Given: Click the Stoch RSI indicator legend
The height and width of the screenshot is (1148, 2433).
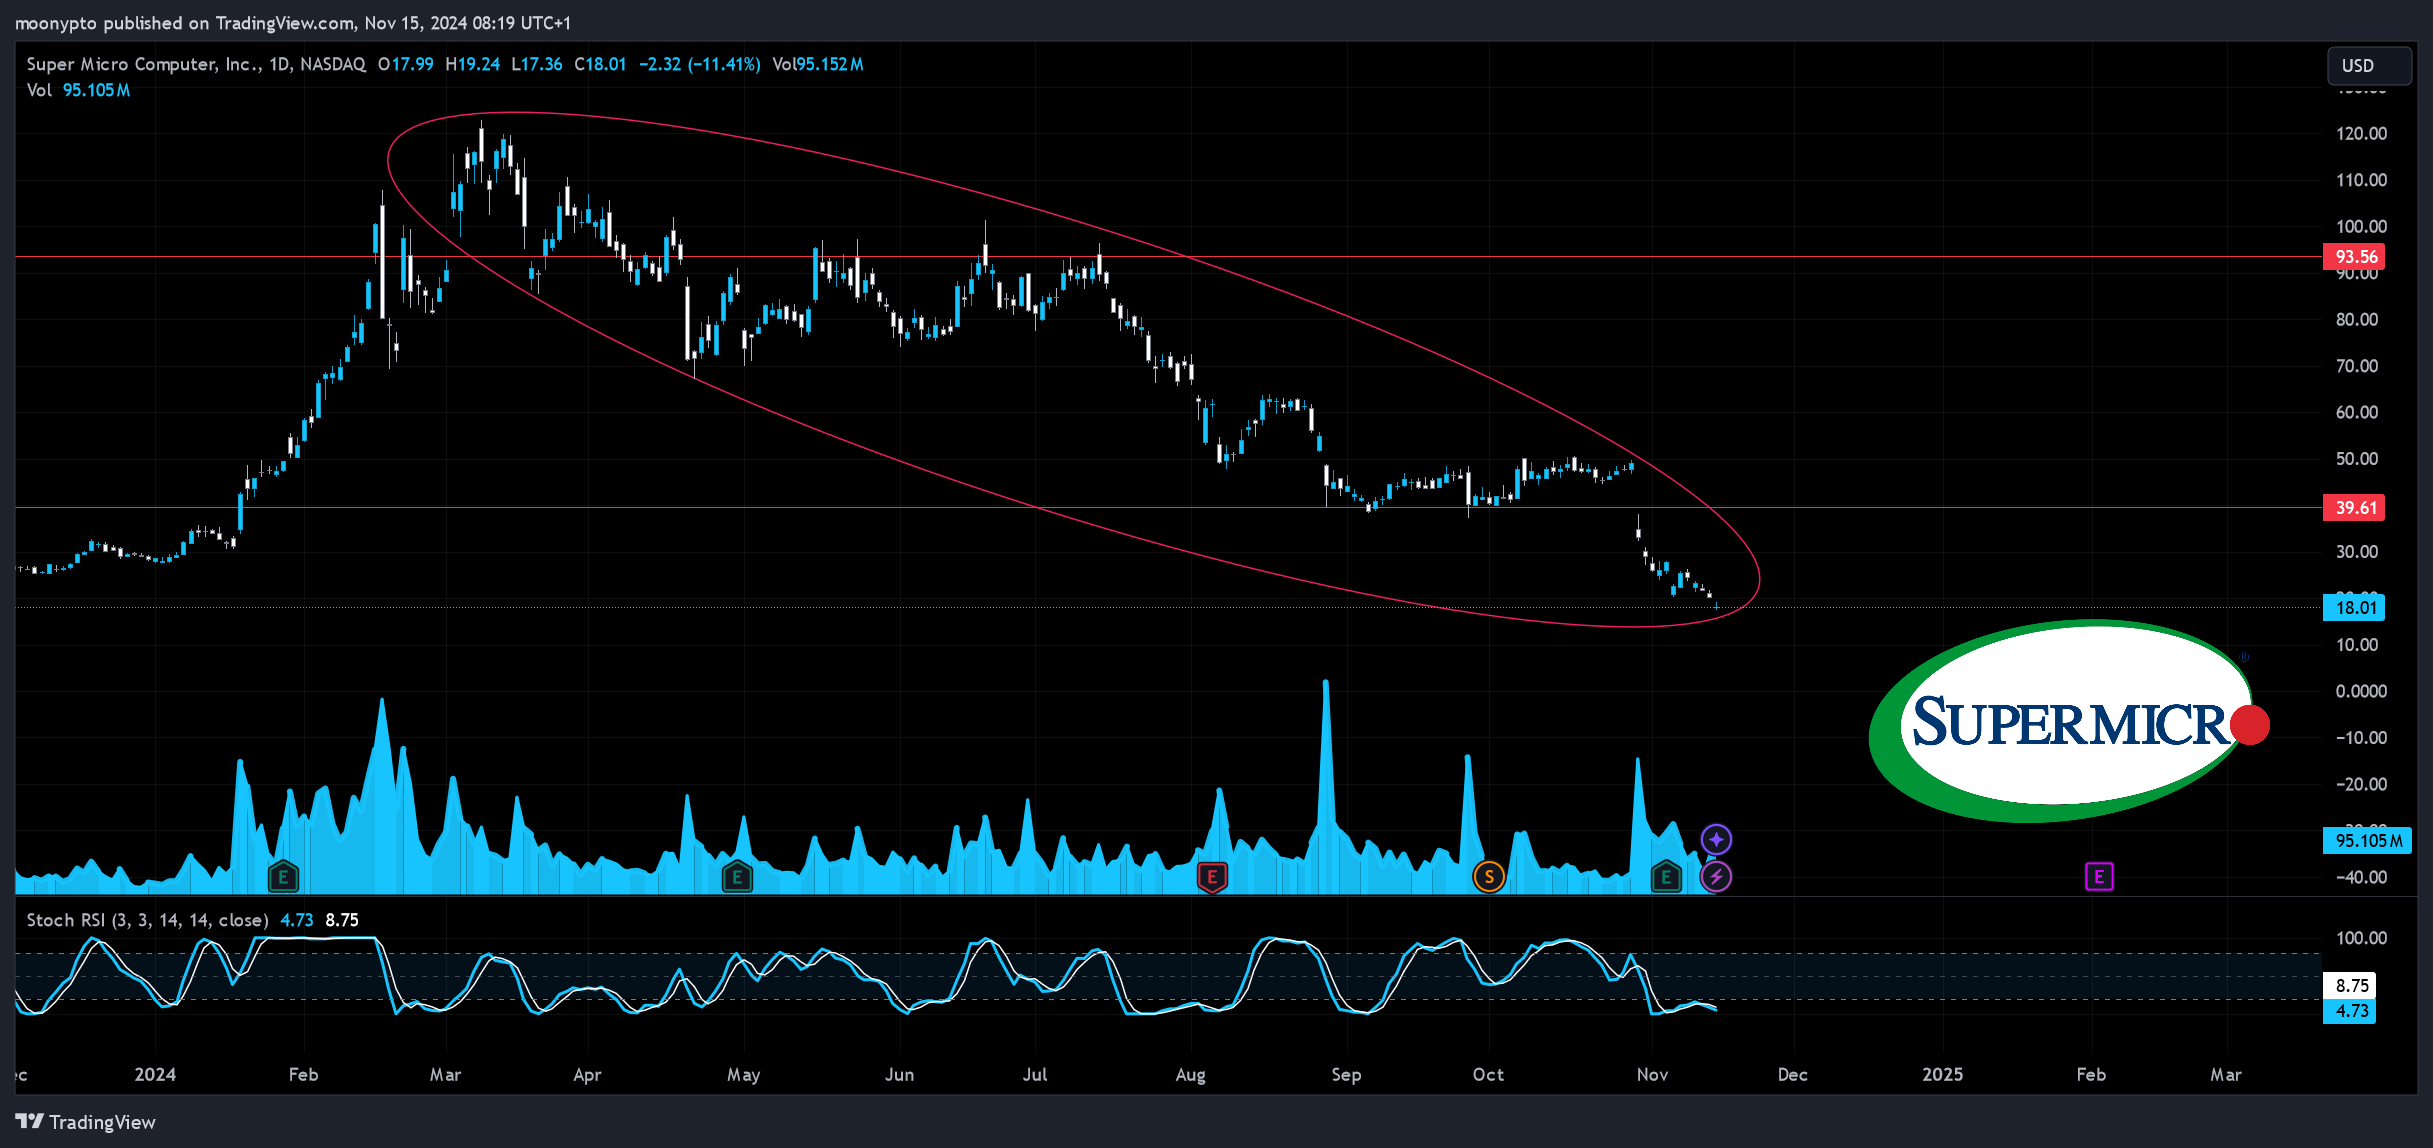Looking at the screenshot, I should pos(192,920).
